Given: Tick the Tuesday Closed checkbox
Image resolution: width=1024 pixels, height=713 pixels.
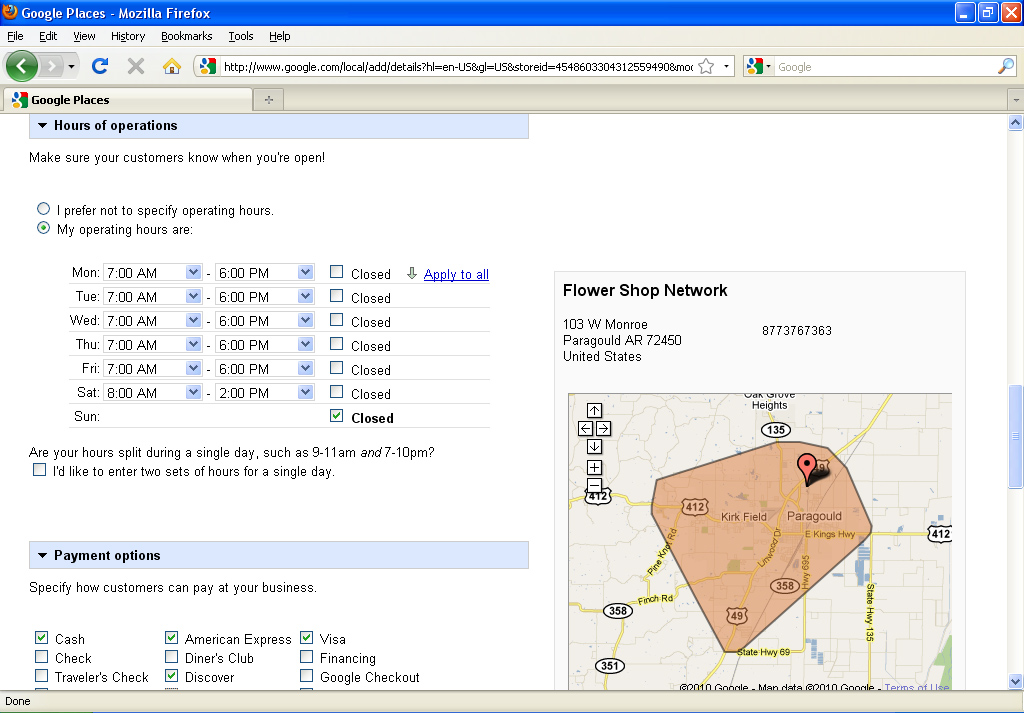Looking at the screenshot, I should click(336, 296).
